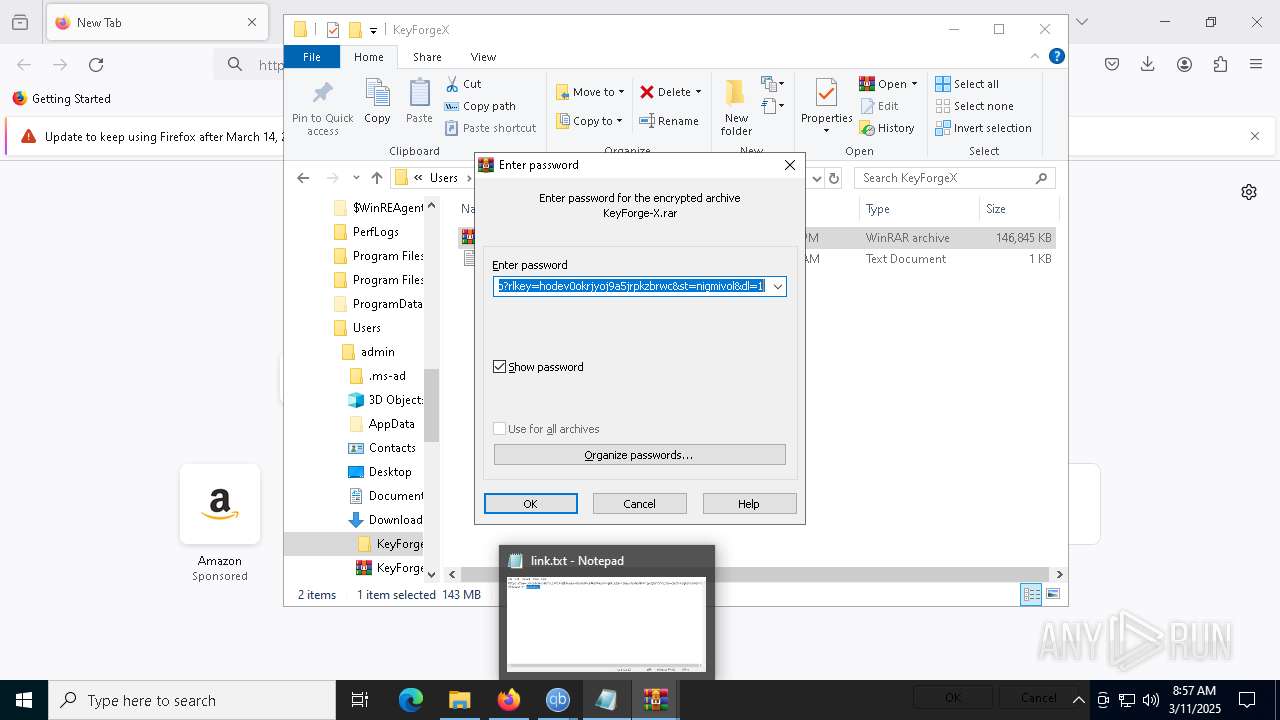Screen dimensions: 1280x720
Task: Open the Copy to dropdown
Action: [x=589, y=121]
